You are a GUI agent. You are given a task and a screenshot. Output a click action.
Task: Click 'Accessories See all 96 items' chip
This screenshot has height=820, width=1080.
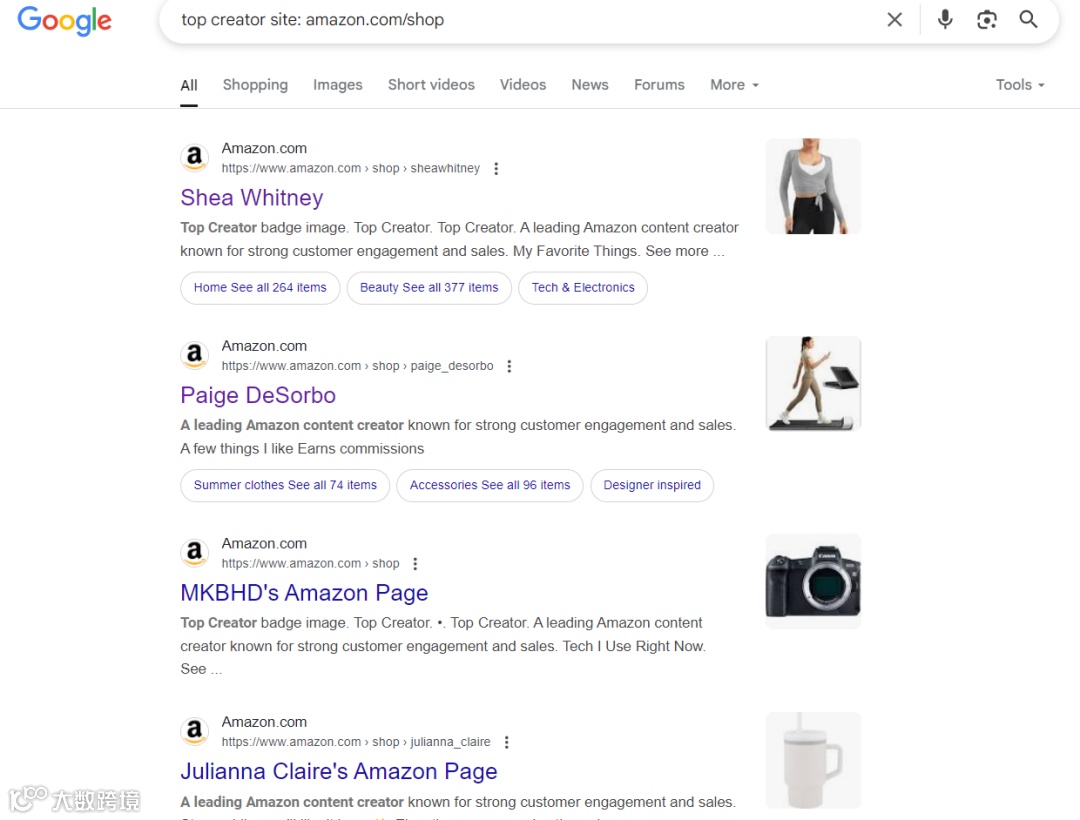click(490, 485)
